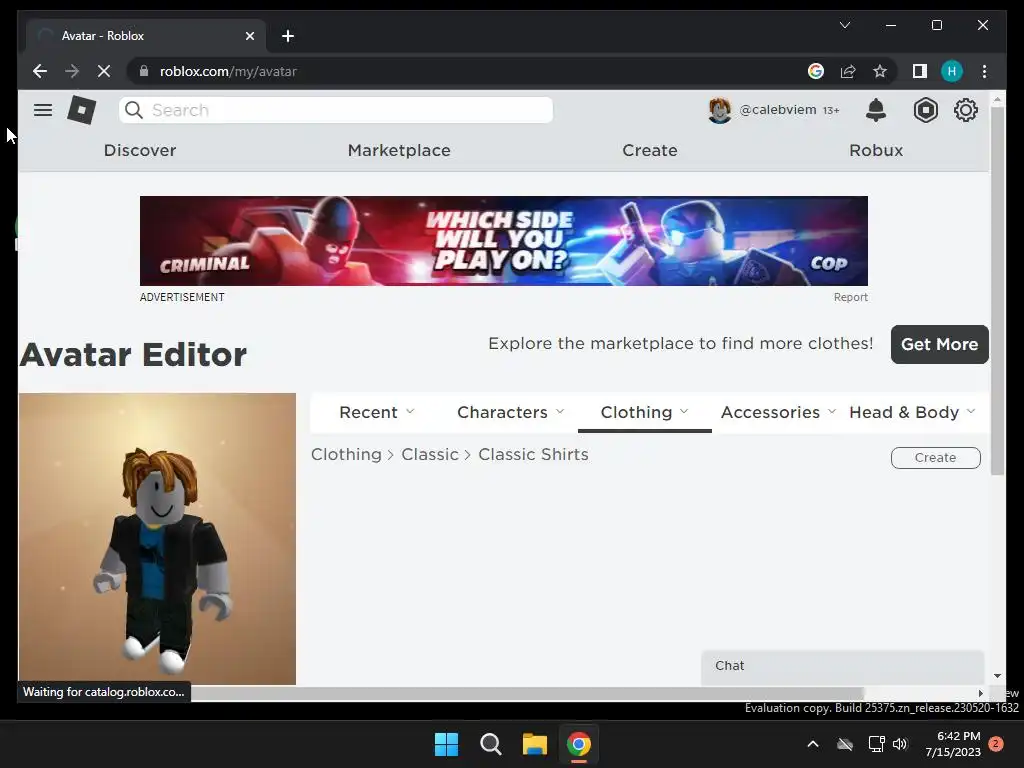Image resolution: width=1024 pixels, height=768 pixels.
Task: Report the advertisement
Action: click(x=850, y=297)
